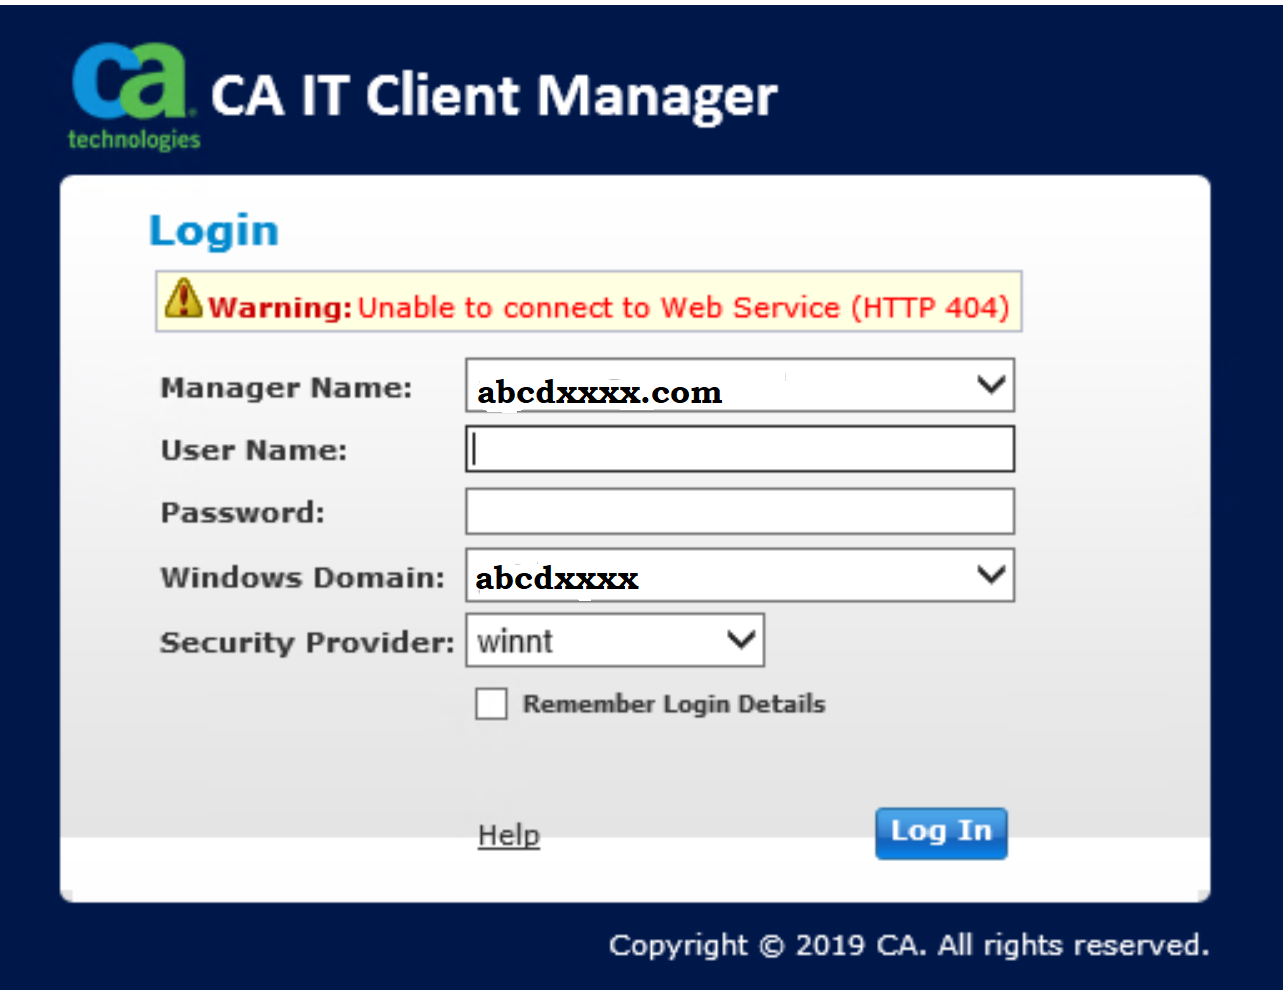The width and height of the screenshot is (1286, 996).
Task: Click the yellow warning triangle icon
Action: click(183, 299)
